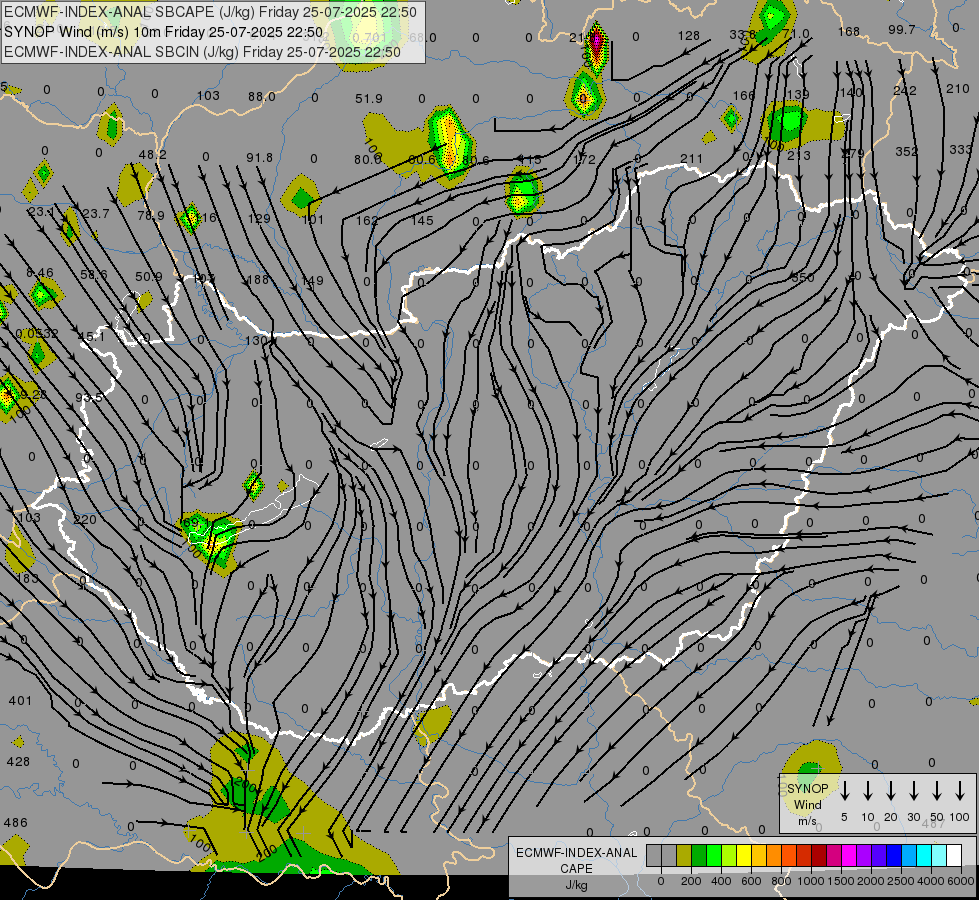Click the wind arrow above 30 m/s
Screen dimensions: 979x900
point(913,790)
